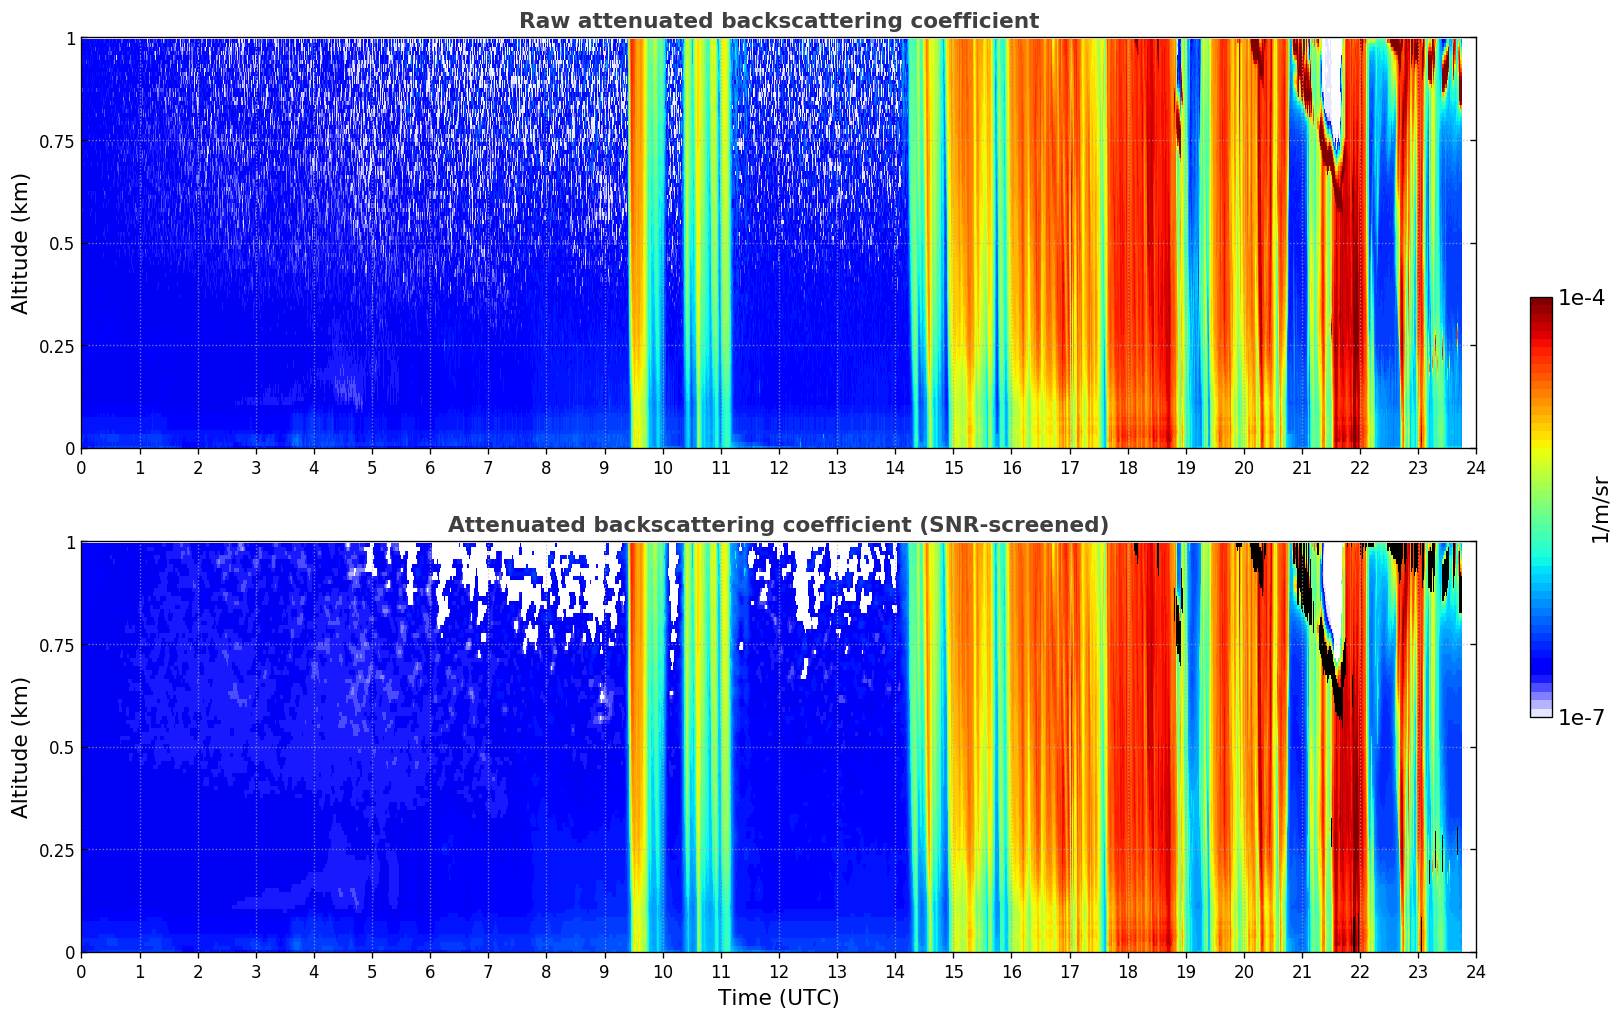Click the bottom plot's '0.25' altitude tick
The height and width of the screenshot is (1020, 1621).
tap(59, 850)
